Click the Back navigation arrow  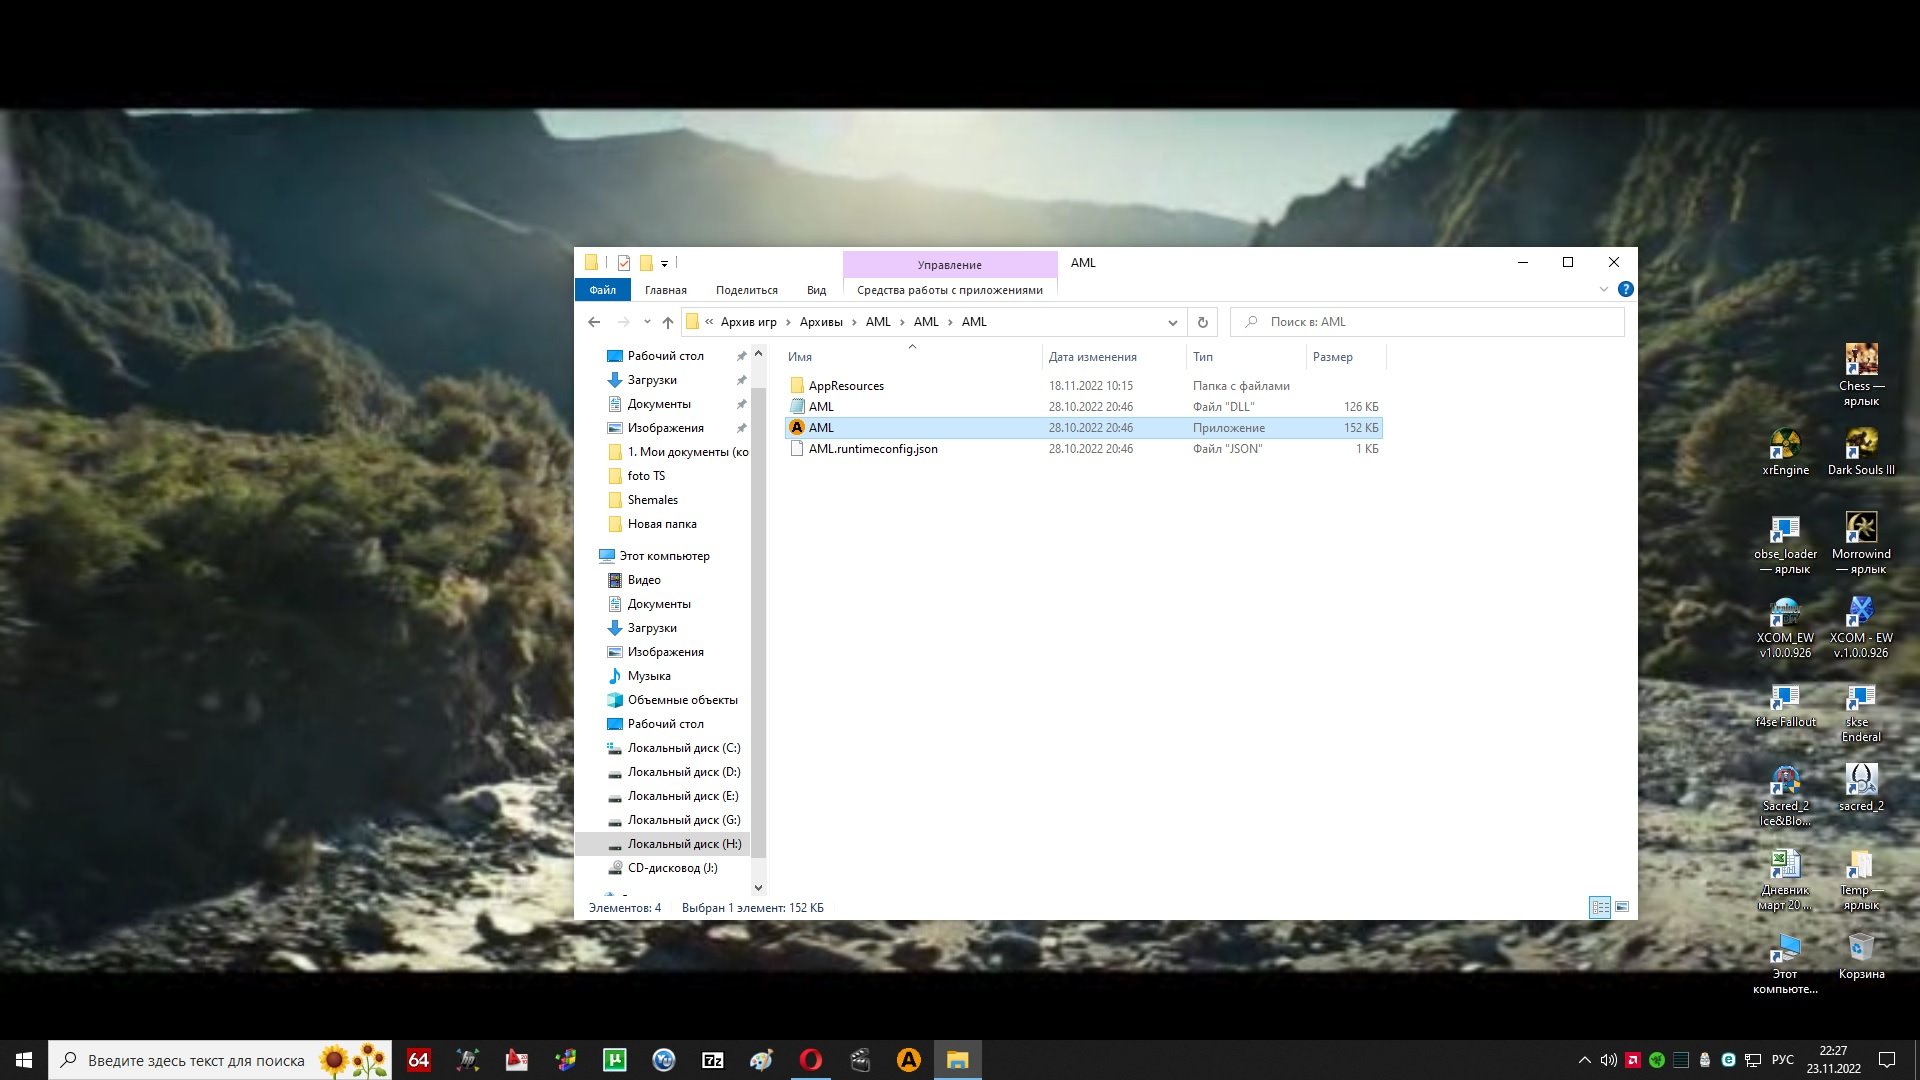pos(594,322)
